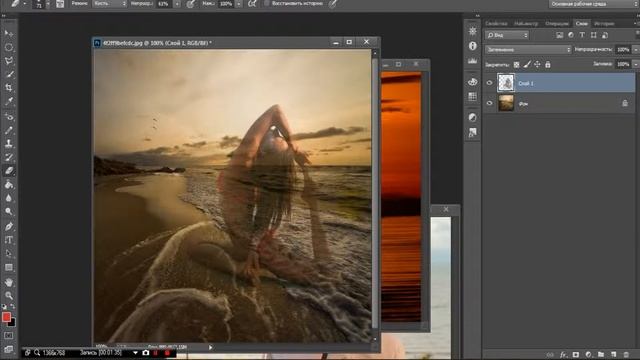640x360 pixels.
Task: Open the workspace switcher dropdown
Action: (593, 4)
